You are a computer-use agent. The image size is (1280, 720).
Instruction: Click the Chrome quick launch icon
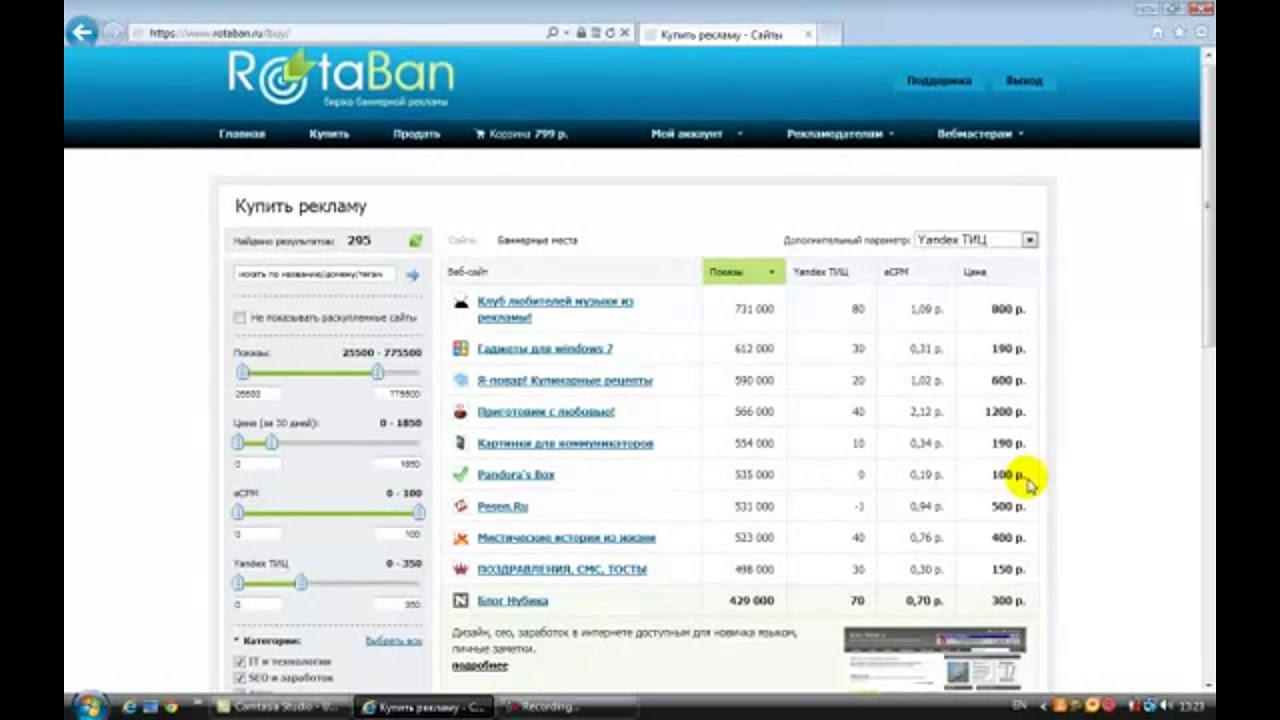172,707
